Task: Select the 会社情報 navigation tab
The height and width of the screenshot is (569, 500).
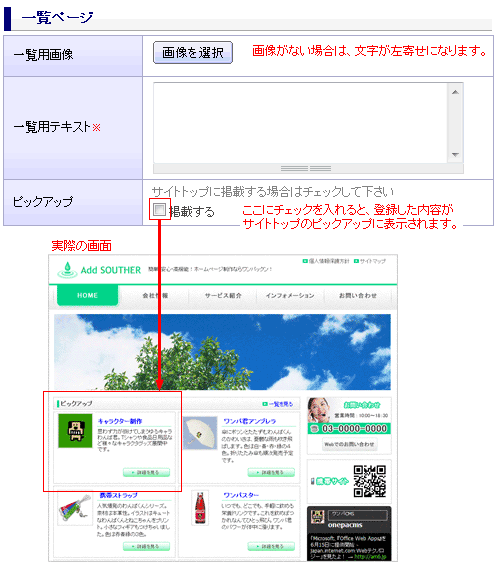Action: click(x=155, y=295)
